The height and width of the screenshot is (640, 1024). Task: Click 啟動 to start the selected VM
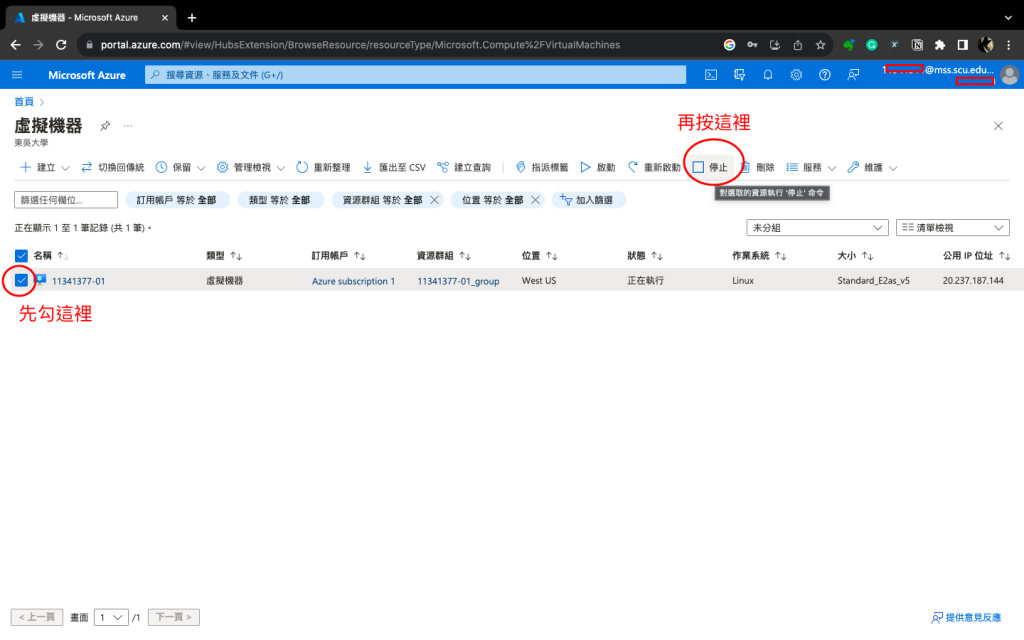[598, 167]
